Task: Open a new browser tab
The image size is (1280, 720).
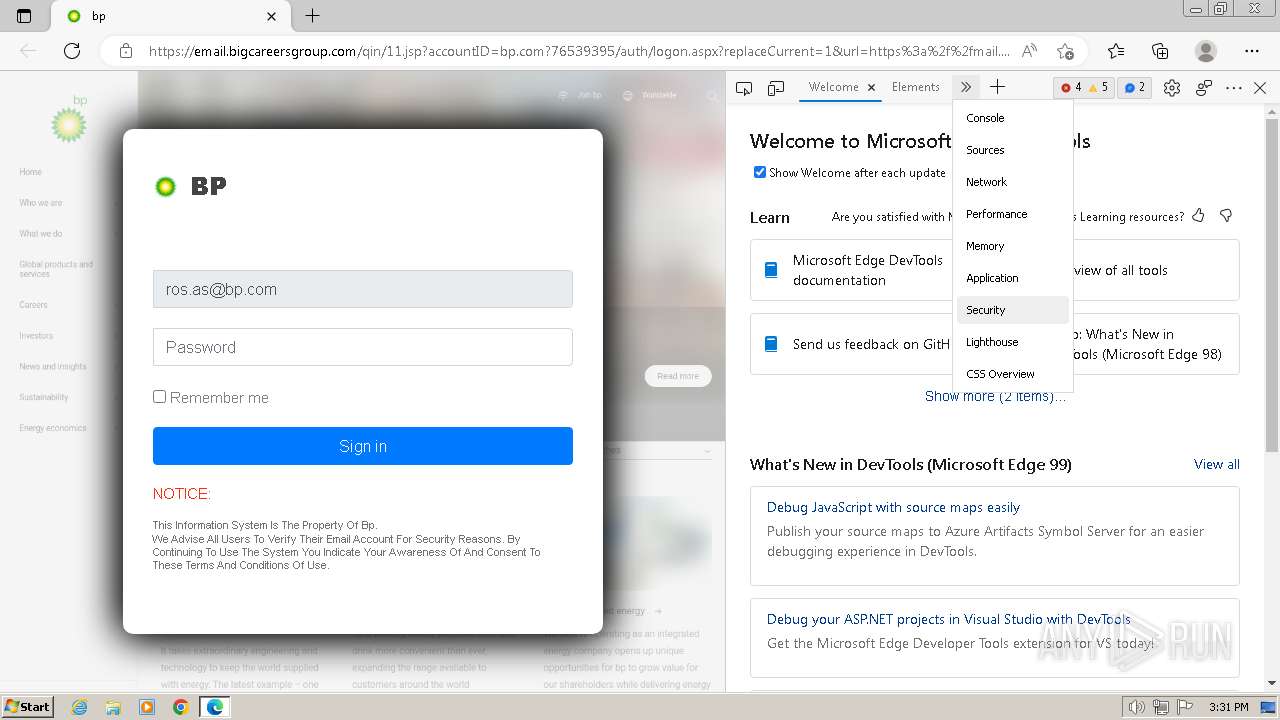Action: [x=312, y=16]
